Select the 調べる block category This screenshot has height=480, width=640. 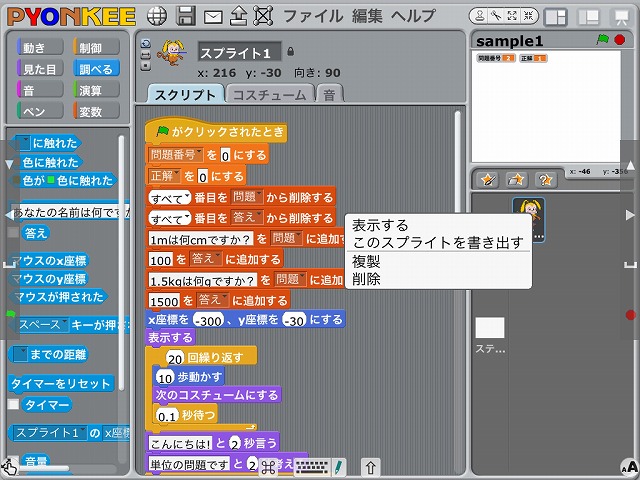click(x=96, y=69)
